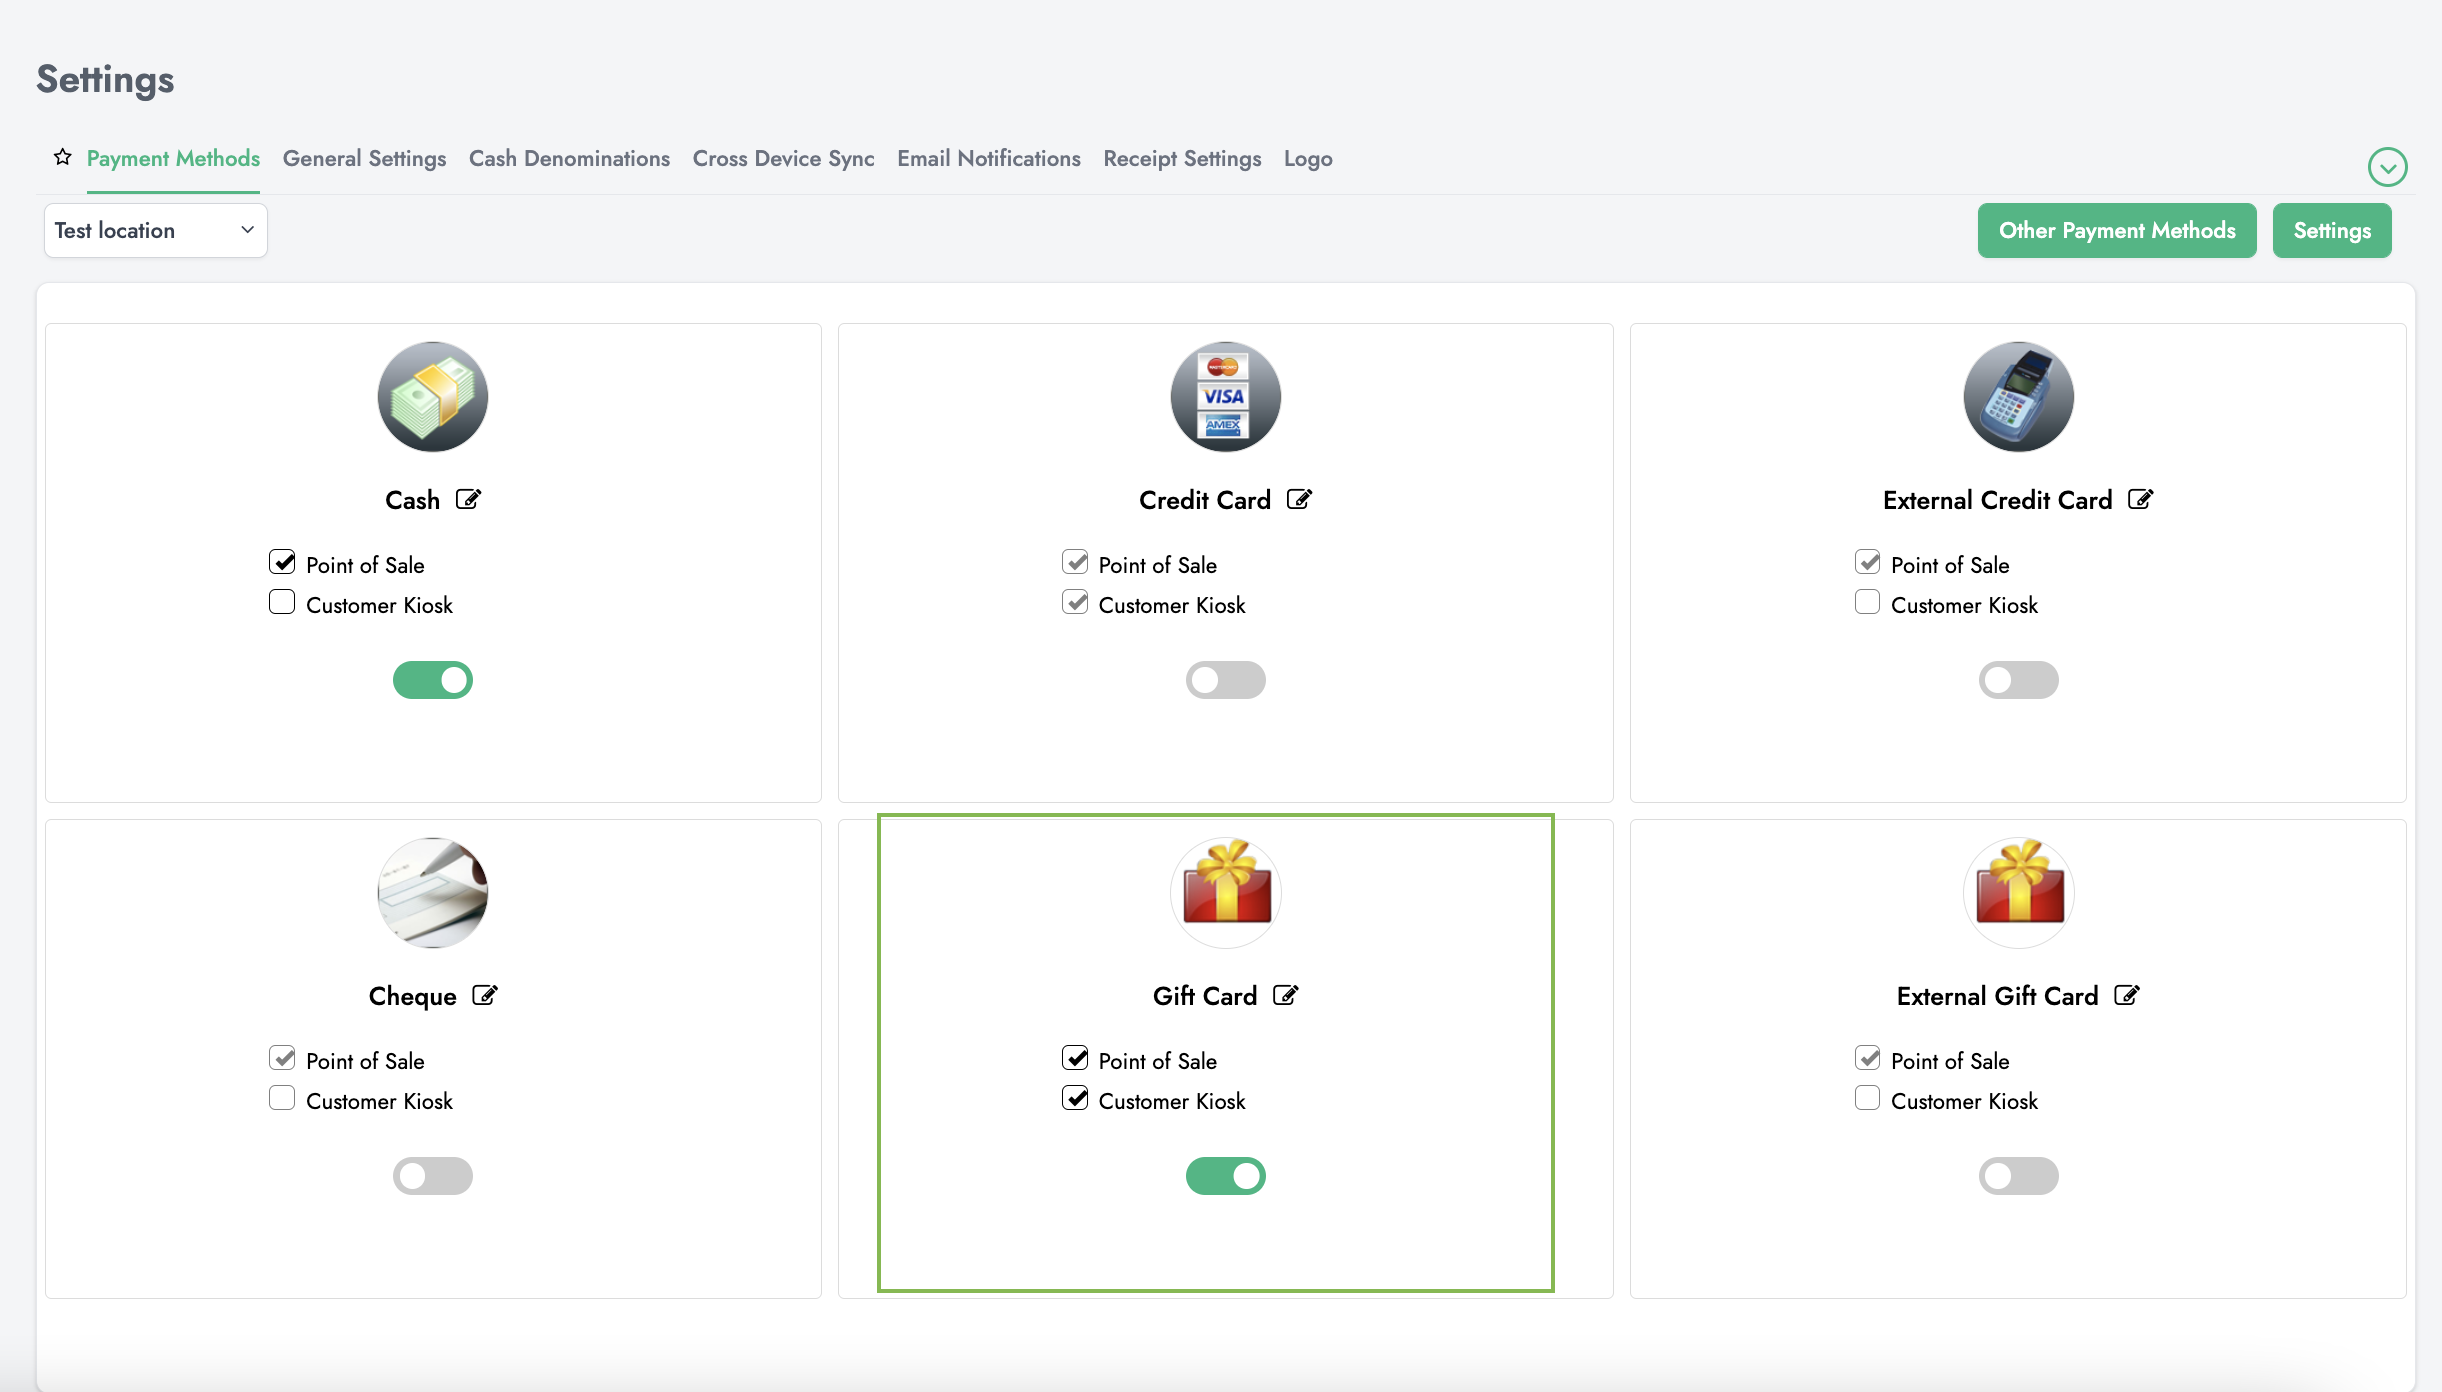Screen dimensions: 2442x1392
Task: Click the Other Payment Methods button
Action: [2116, 230]
